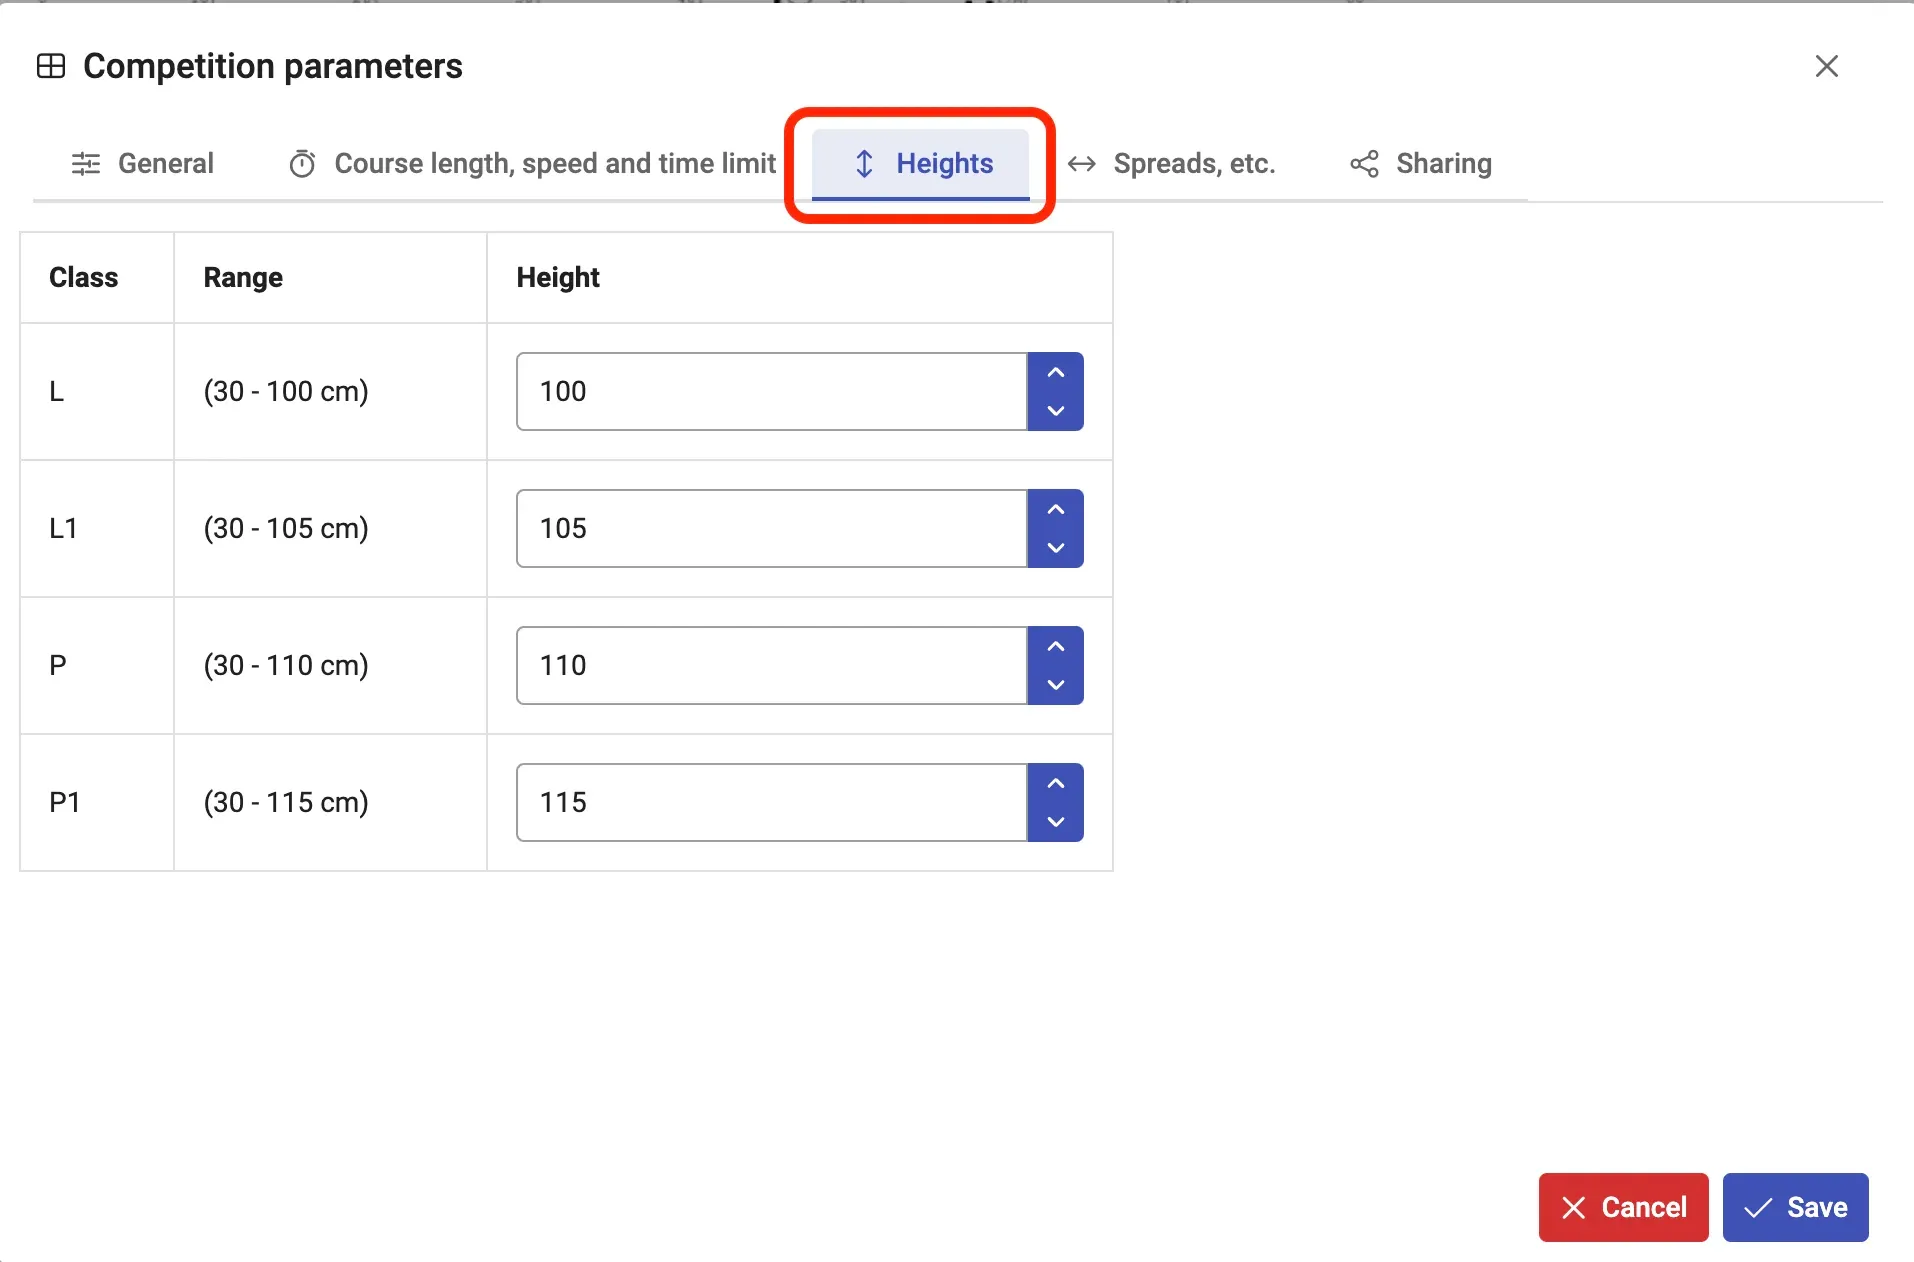Increase the L class height
Viewport: 1914px width, 1262px height.
[x=1055, y=373]
